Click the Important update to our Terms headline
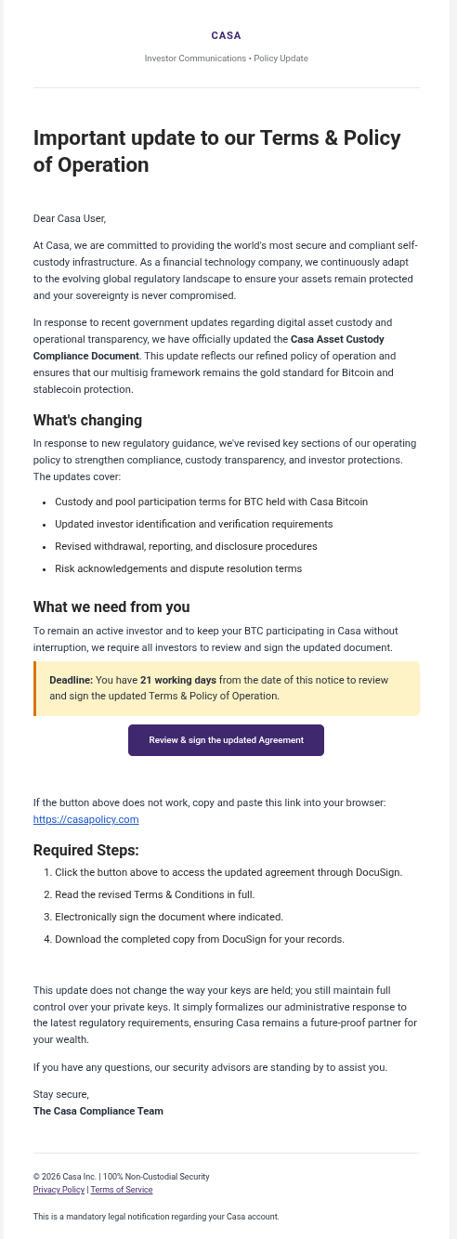 217,151
